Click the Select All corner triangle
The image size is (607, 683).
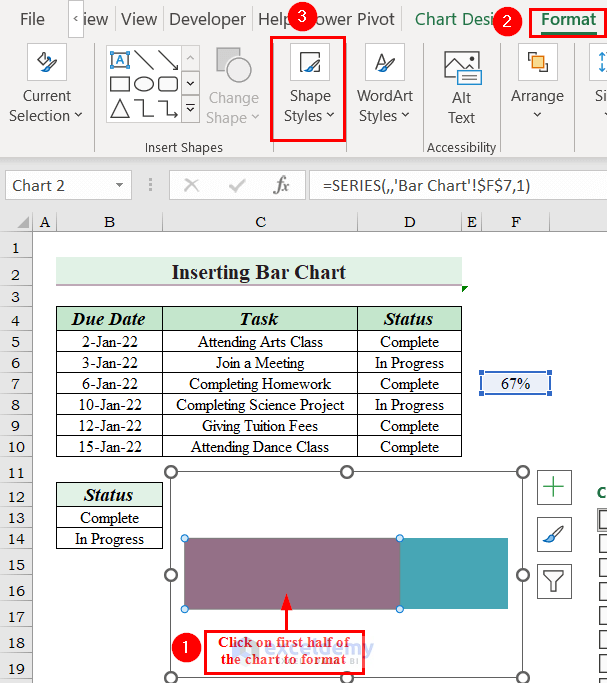coord(23,222)
